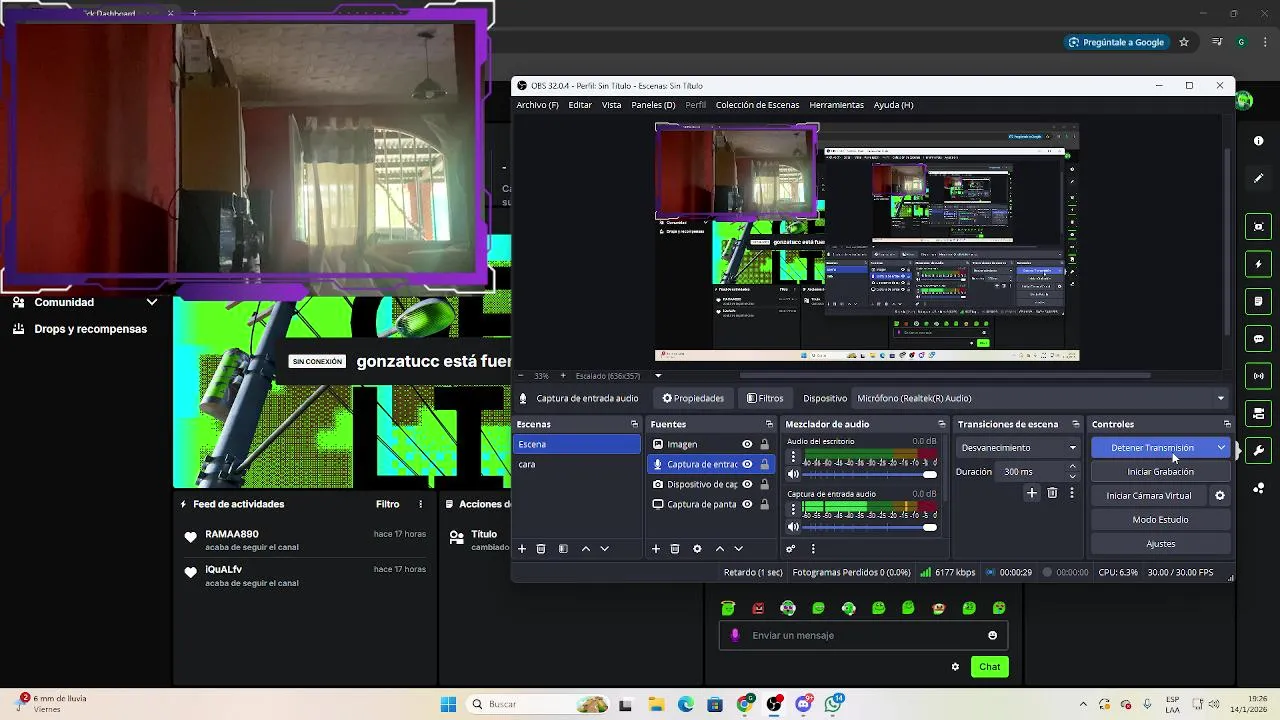Click Iniciar Grabación button
The width and height of the screenshot is (1280, 720).
(x=1160, y=472)
